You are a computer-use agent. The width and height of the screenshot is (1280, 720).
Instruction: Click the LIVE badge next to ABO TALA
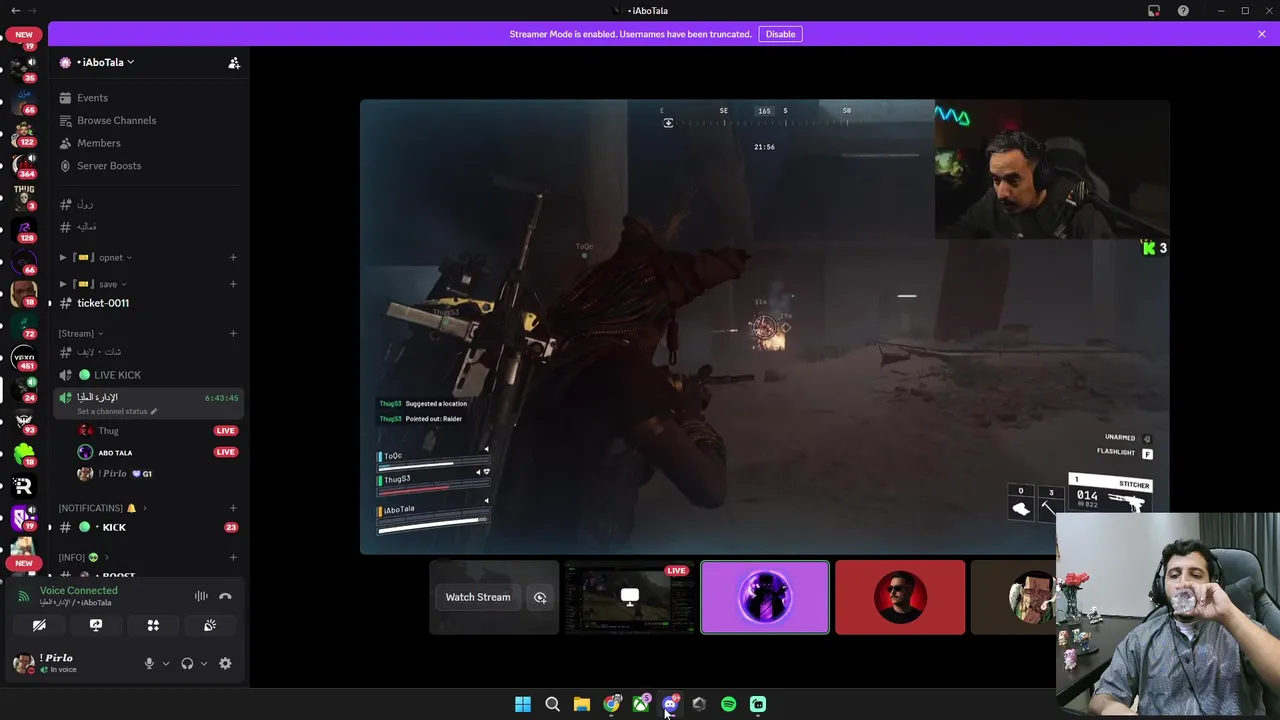225,452
